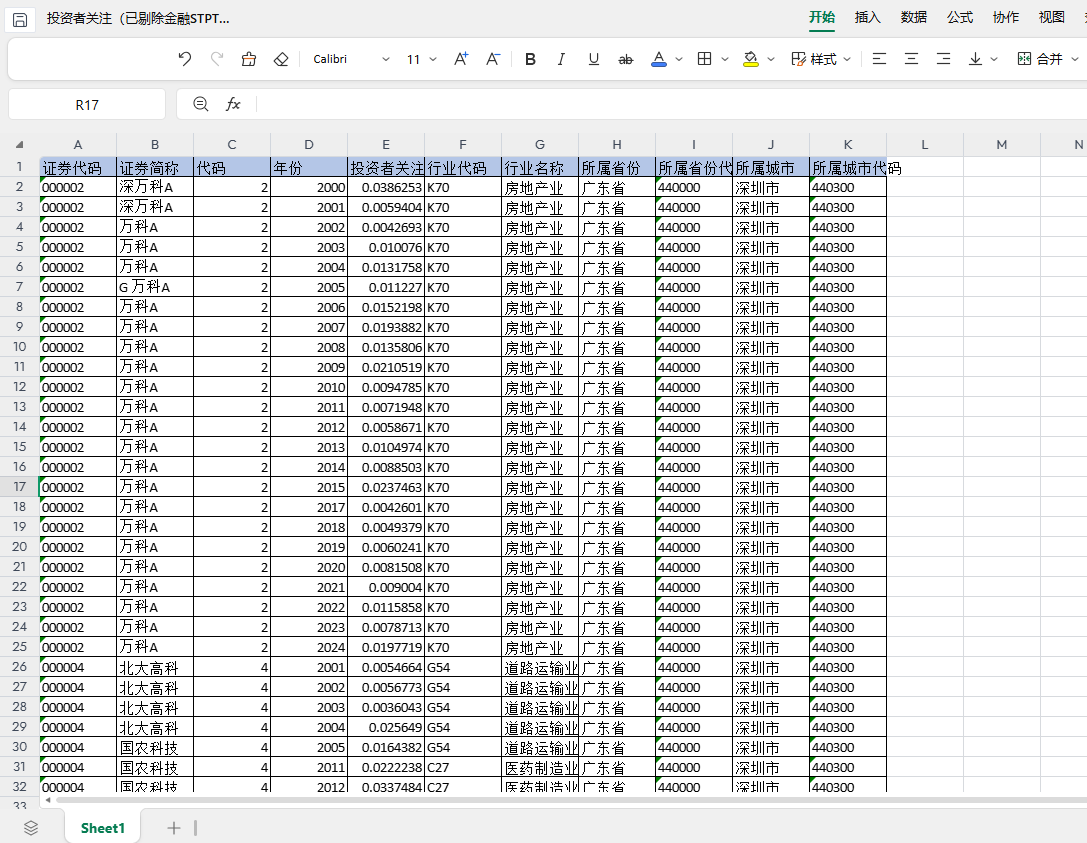Select the Sheet1 sheet tab
The image size is (1087, 843).
coord(103,827)
